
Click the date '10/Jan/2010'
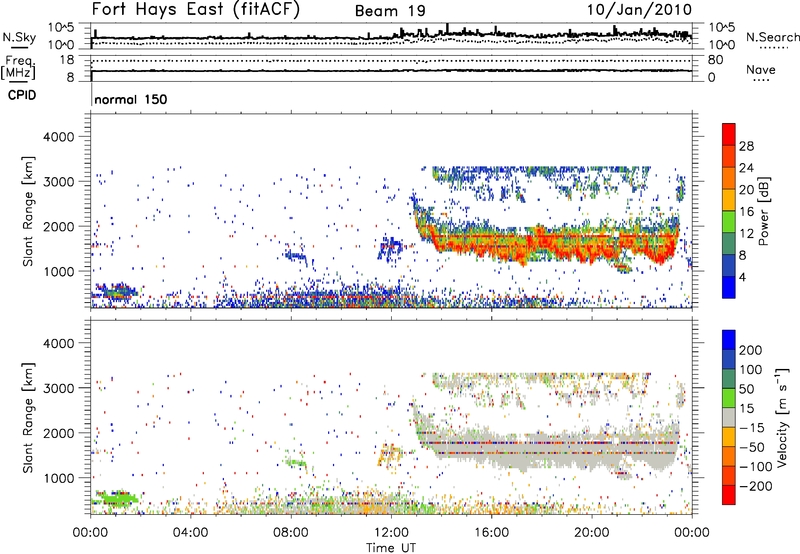point(639,10)
